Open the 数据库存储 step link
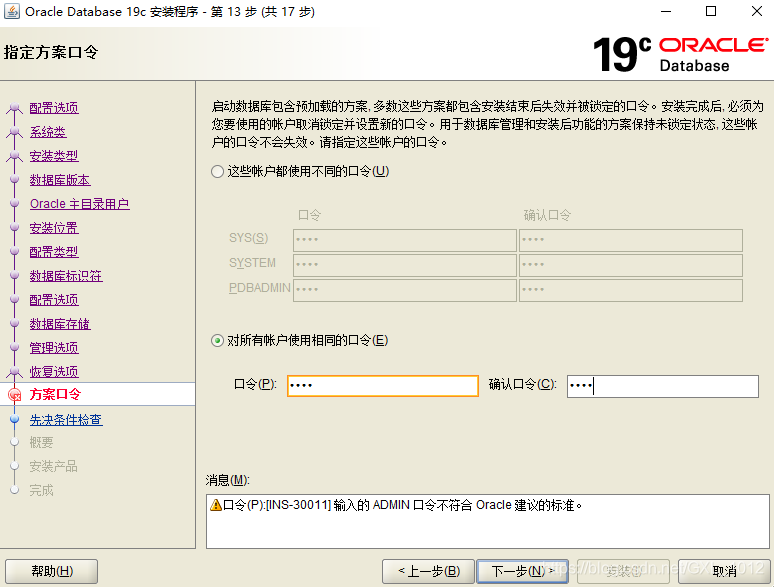This screenshot has width=774, height=587. 60,324
